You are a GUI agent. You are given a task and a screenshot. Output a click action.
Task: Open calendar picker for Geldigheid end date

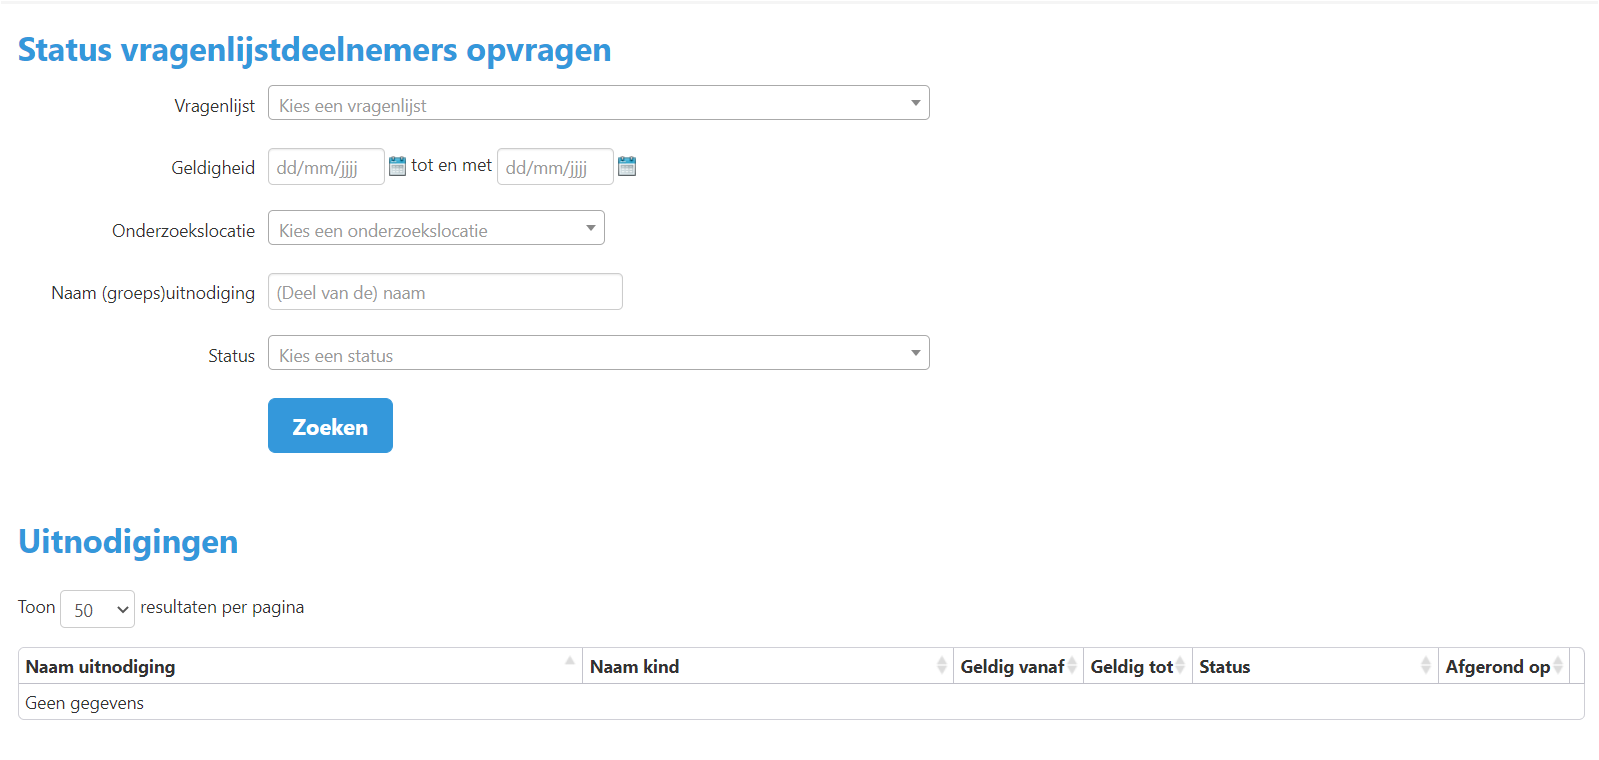click(x=627, y=166)
